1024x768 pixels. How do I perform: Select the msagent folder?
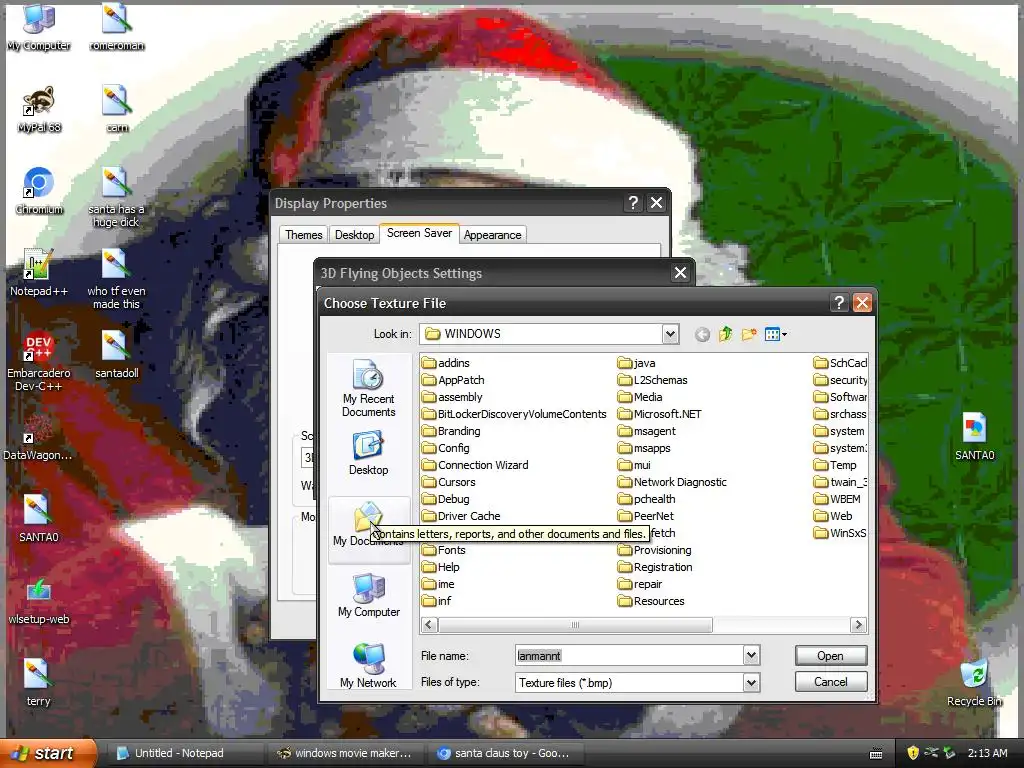(x=647, y=431)
